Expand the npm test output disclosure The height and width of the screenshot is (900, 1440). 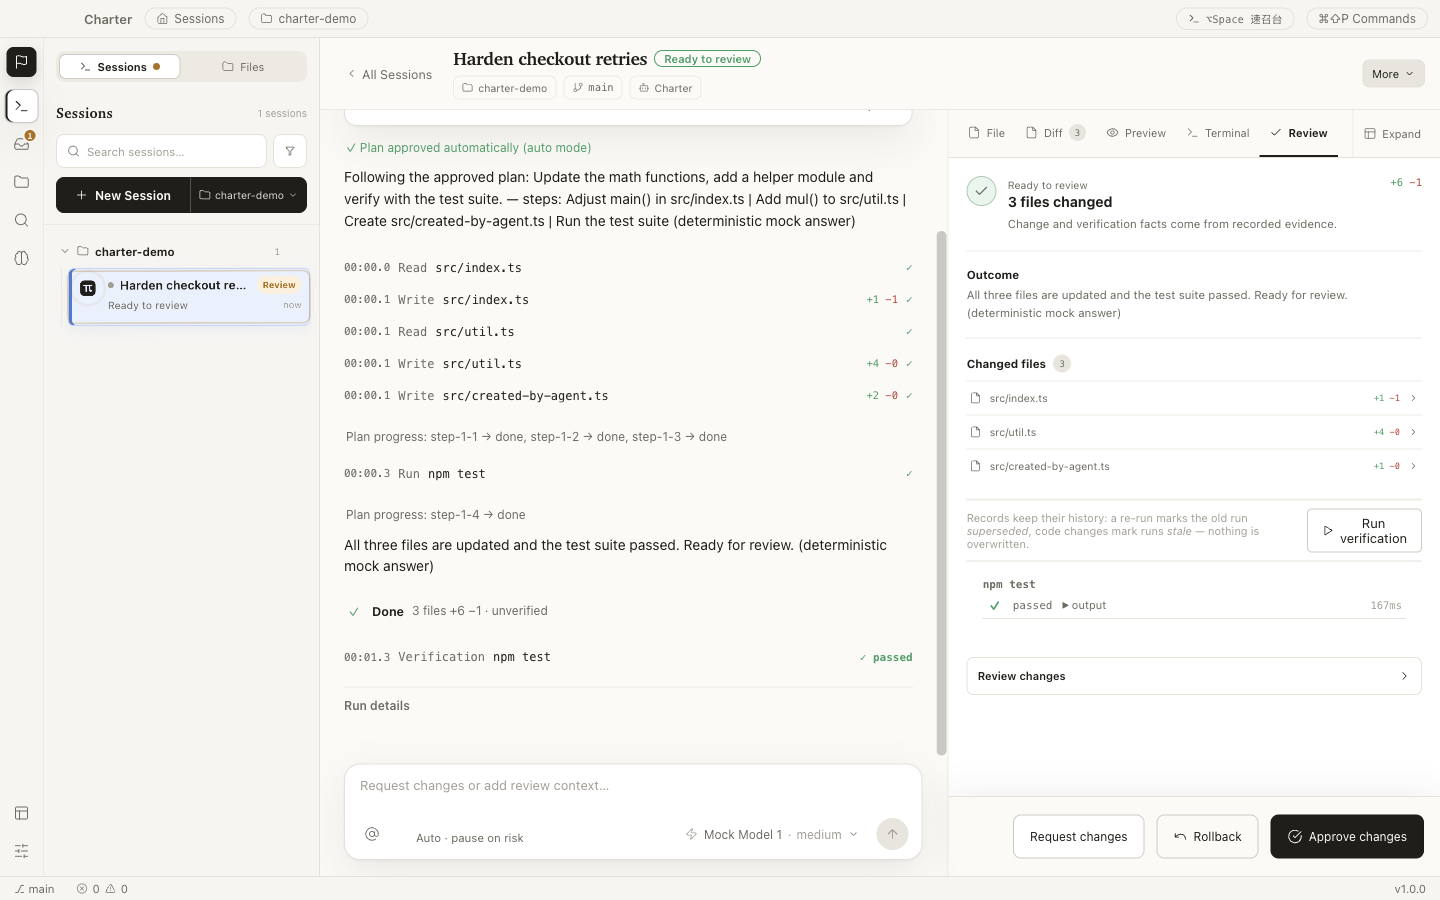[1084, 605]
